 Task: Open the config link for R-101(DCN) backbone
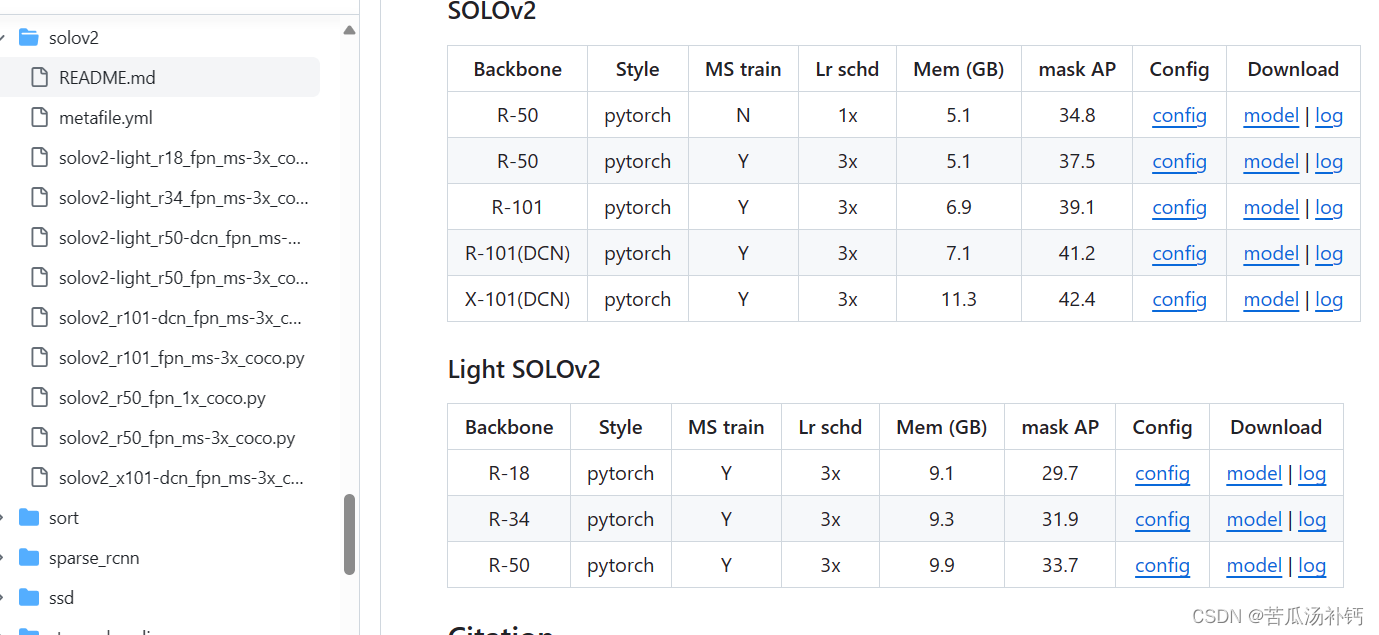pos(1179,253)
